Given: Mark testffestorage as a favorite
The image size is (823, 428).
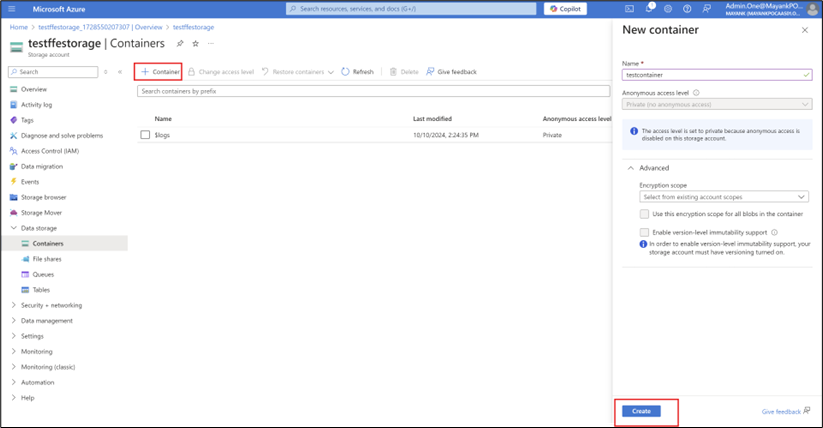Looking at the screenshot, I should point(195,44).
